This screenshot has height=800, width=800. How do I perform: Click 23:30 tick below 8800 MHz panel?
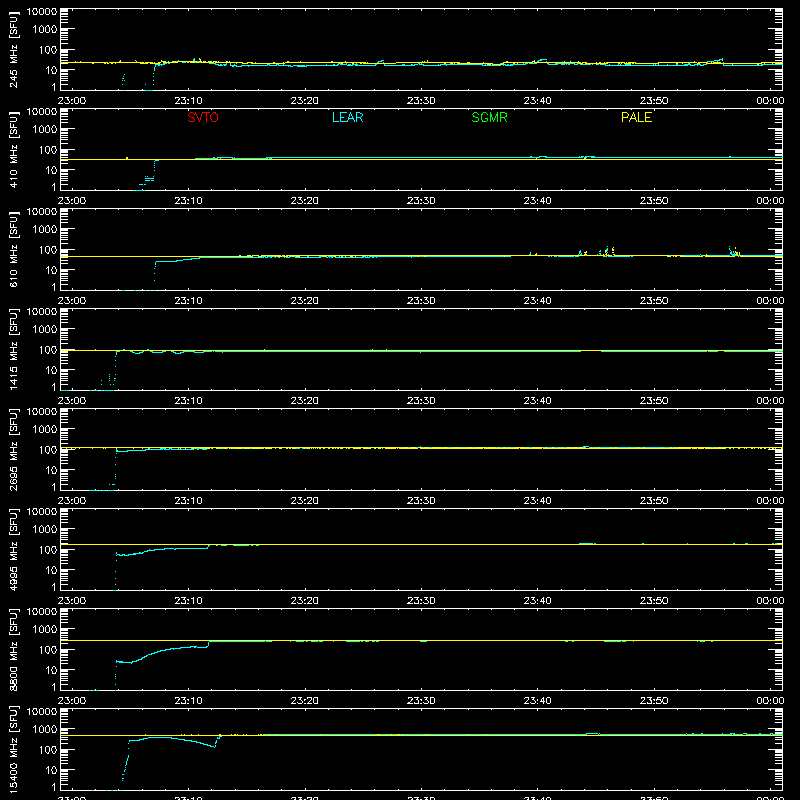pos(421,701)
